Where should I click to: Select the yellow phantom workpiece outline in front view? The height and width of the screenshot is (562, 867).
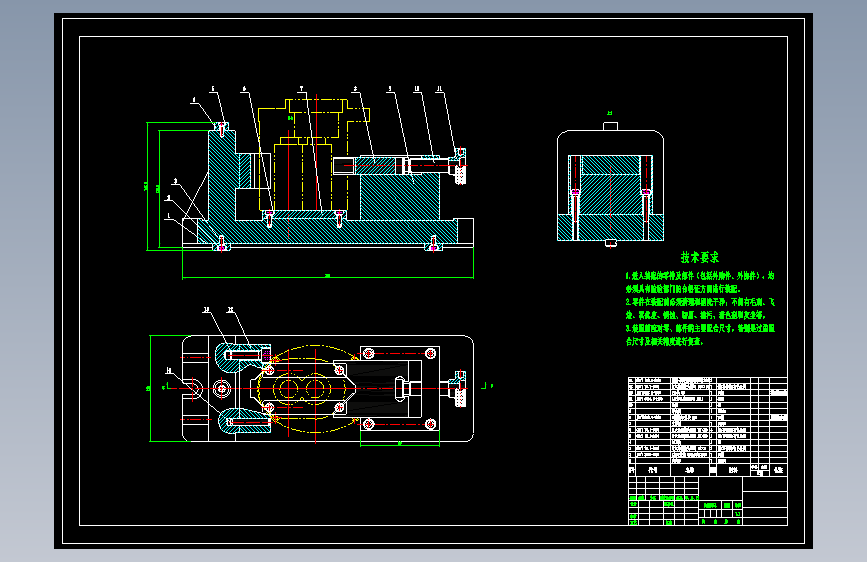314,155
